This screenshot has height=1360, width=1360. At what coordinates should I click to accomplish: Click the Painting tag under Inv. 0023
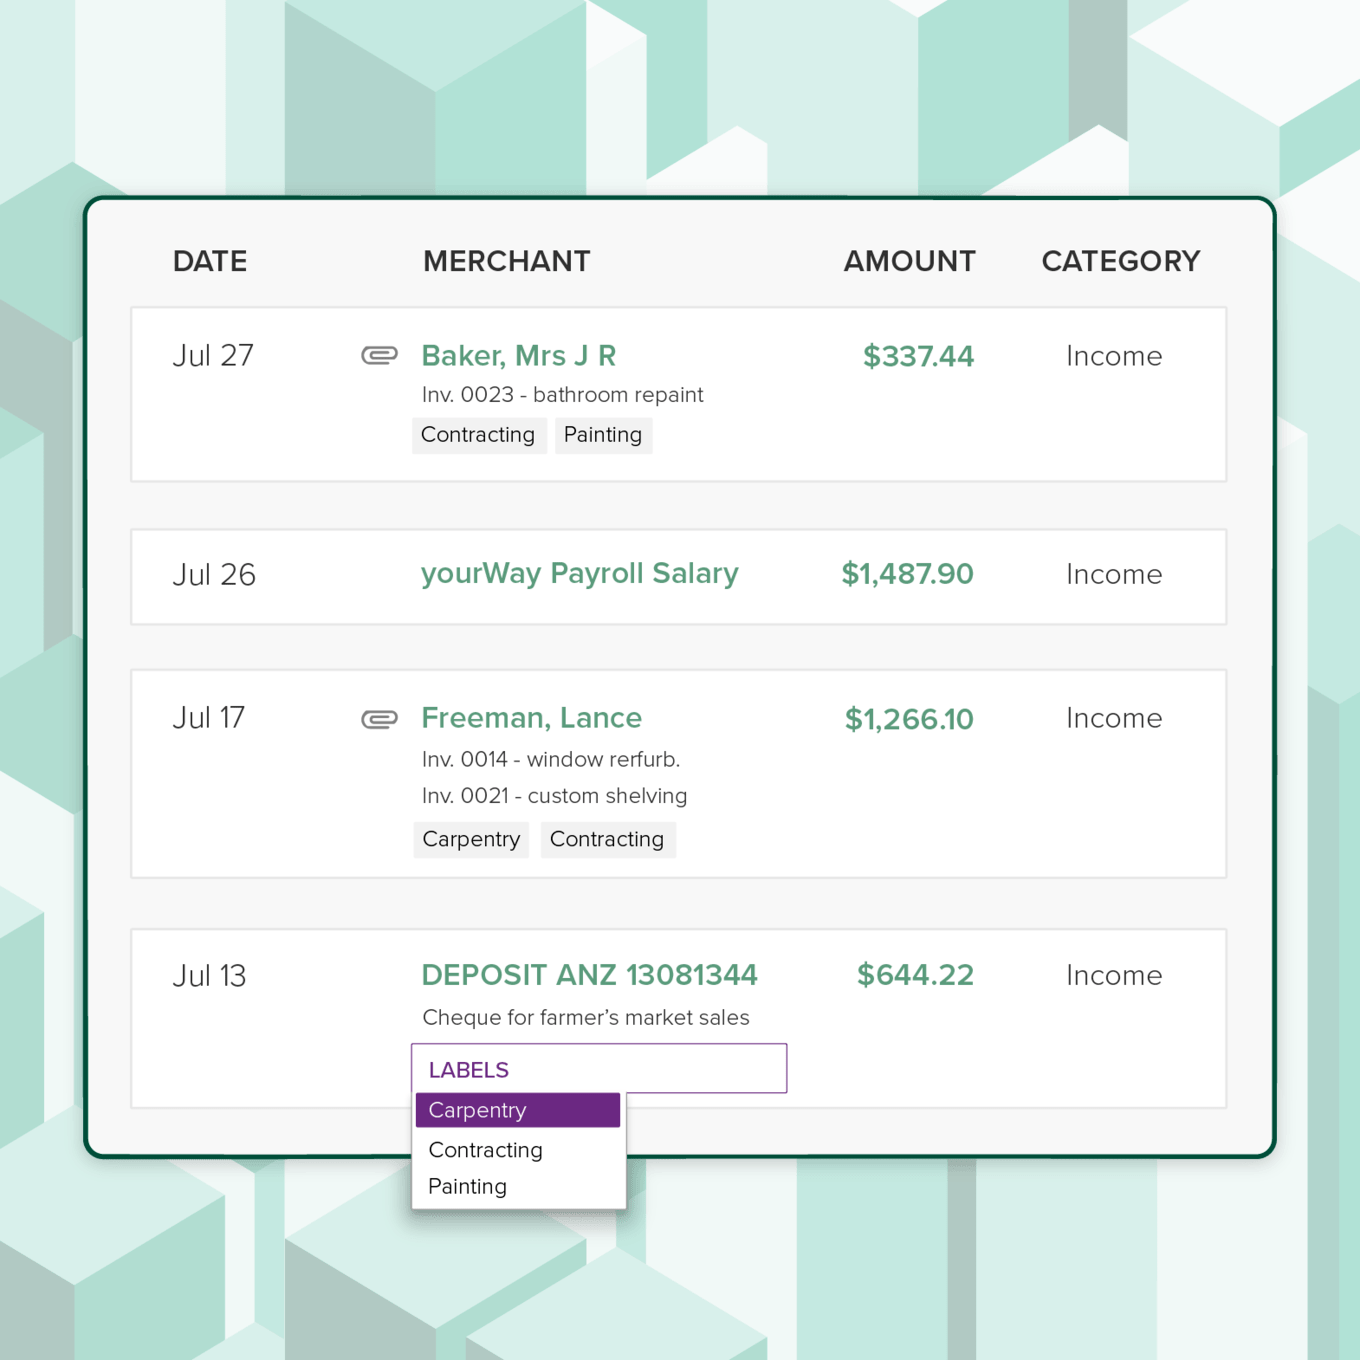tap(602, 435)
